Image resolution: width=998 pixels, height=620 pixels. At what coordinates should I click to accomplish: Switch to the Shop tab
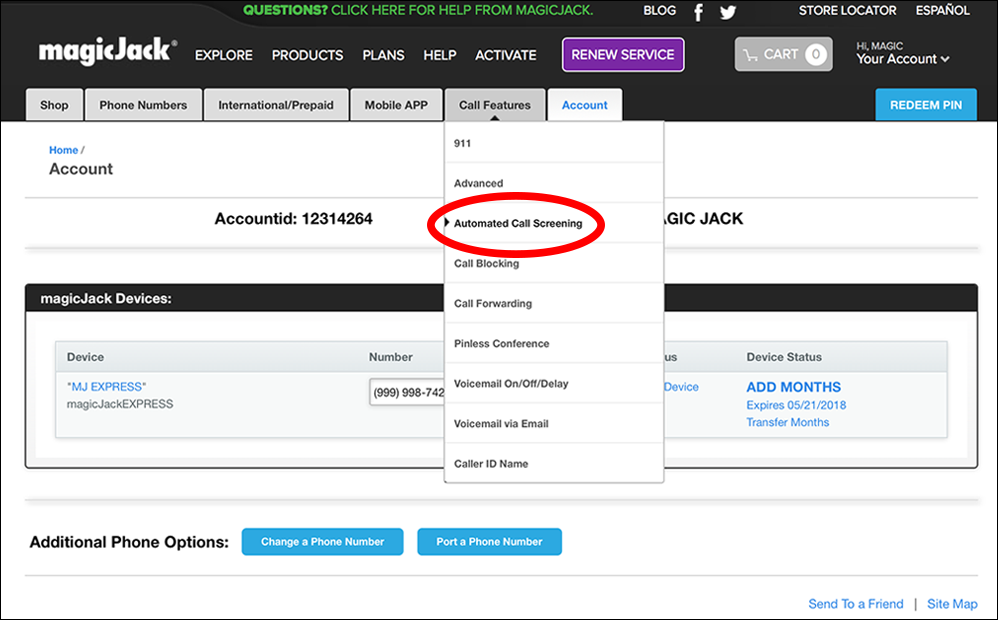coord(54,104)
